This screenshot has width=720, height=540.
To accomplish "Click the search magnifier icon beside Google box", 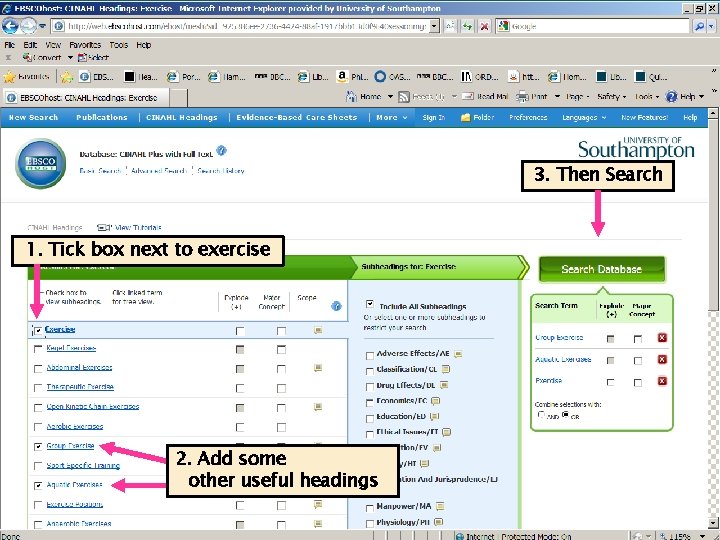I will point(699,26).
